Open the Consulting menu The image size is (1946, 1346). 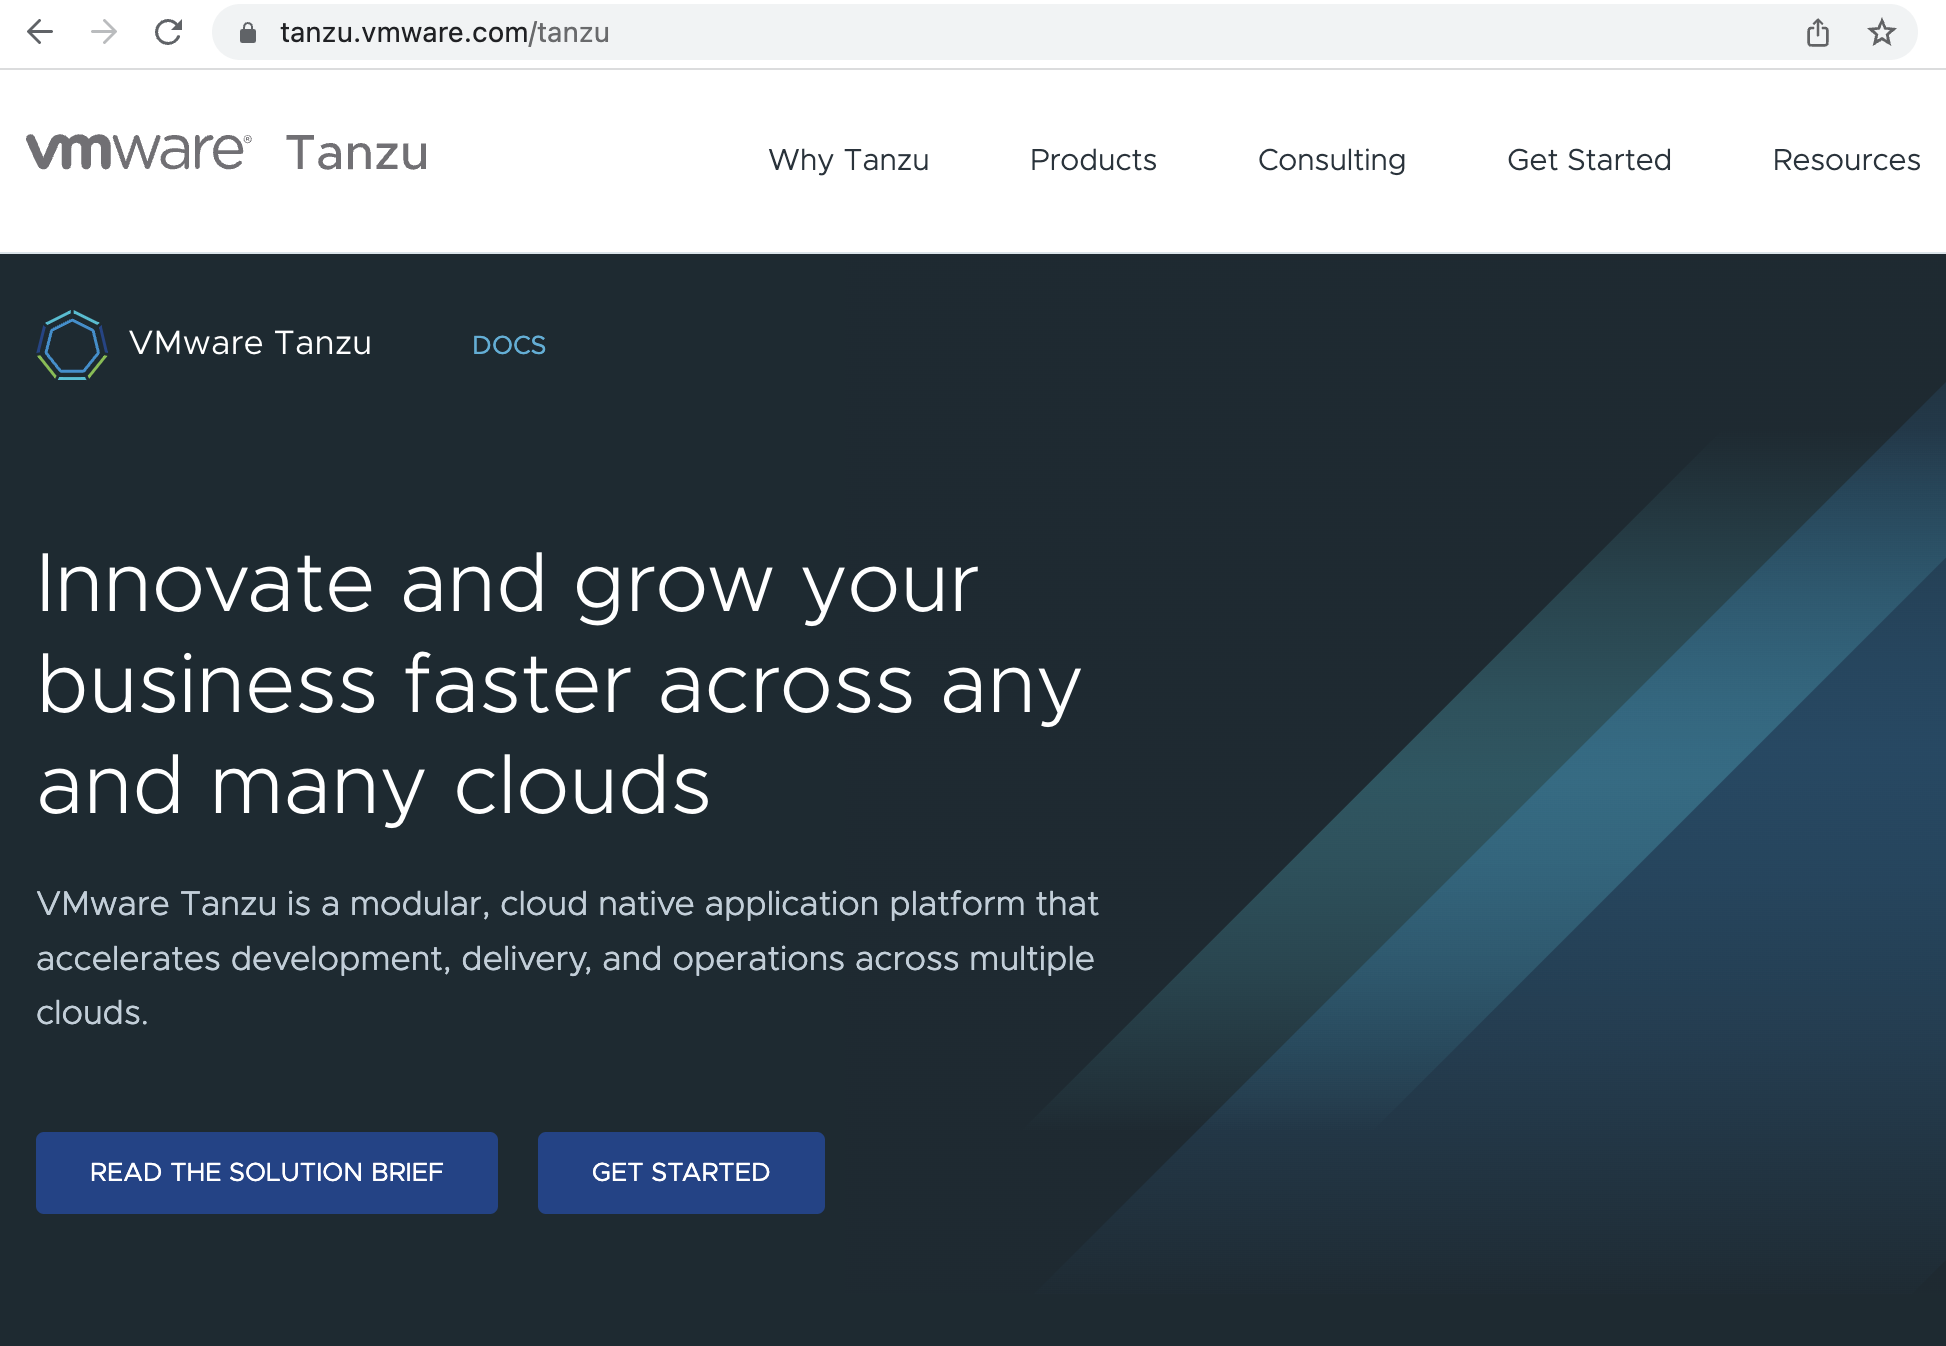1331,160
